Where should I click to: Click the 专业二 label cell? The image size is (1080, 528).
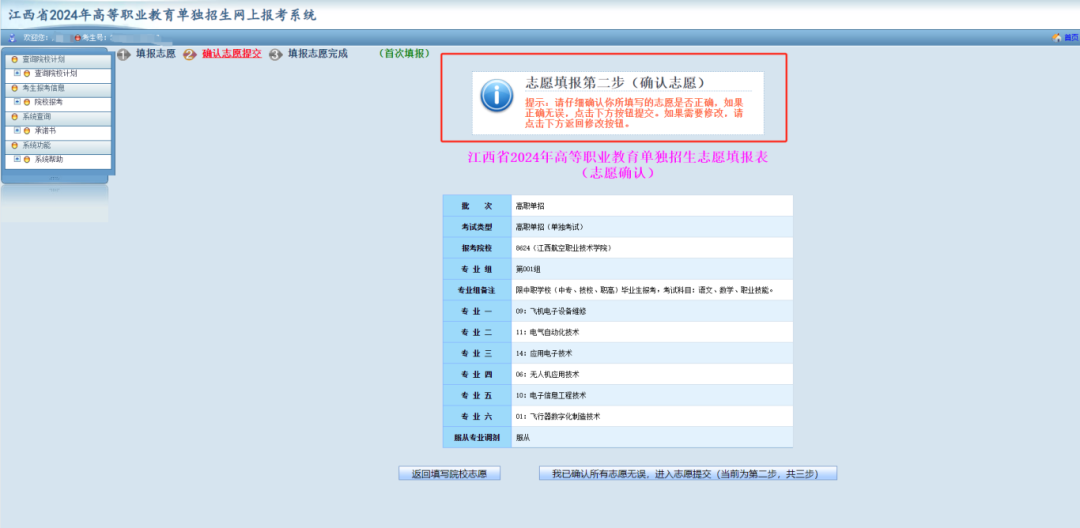coord(477,332)
